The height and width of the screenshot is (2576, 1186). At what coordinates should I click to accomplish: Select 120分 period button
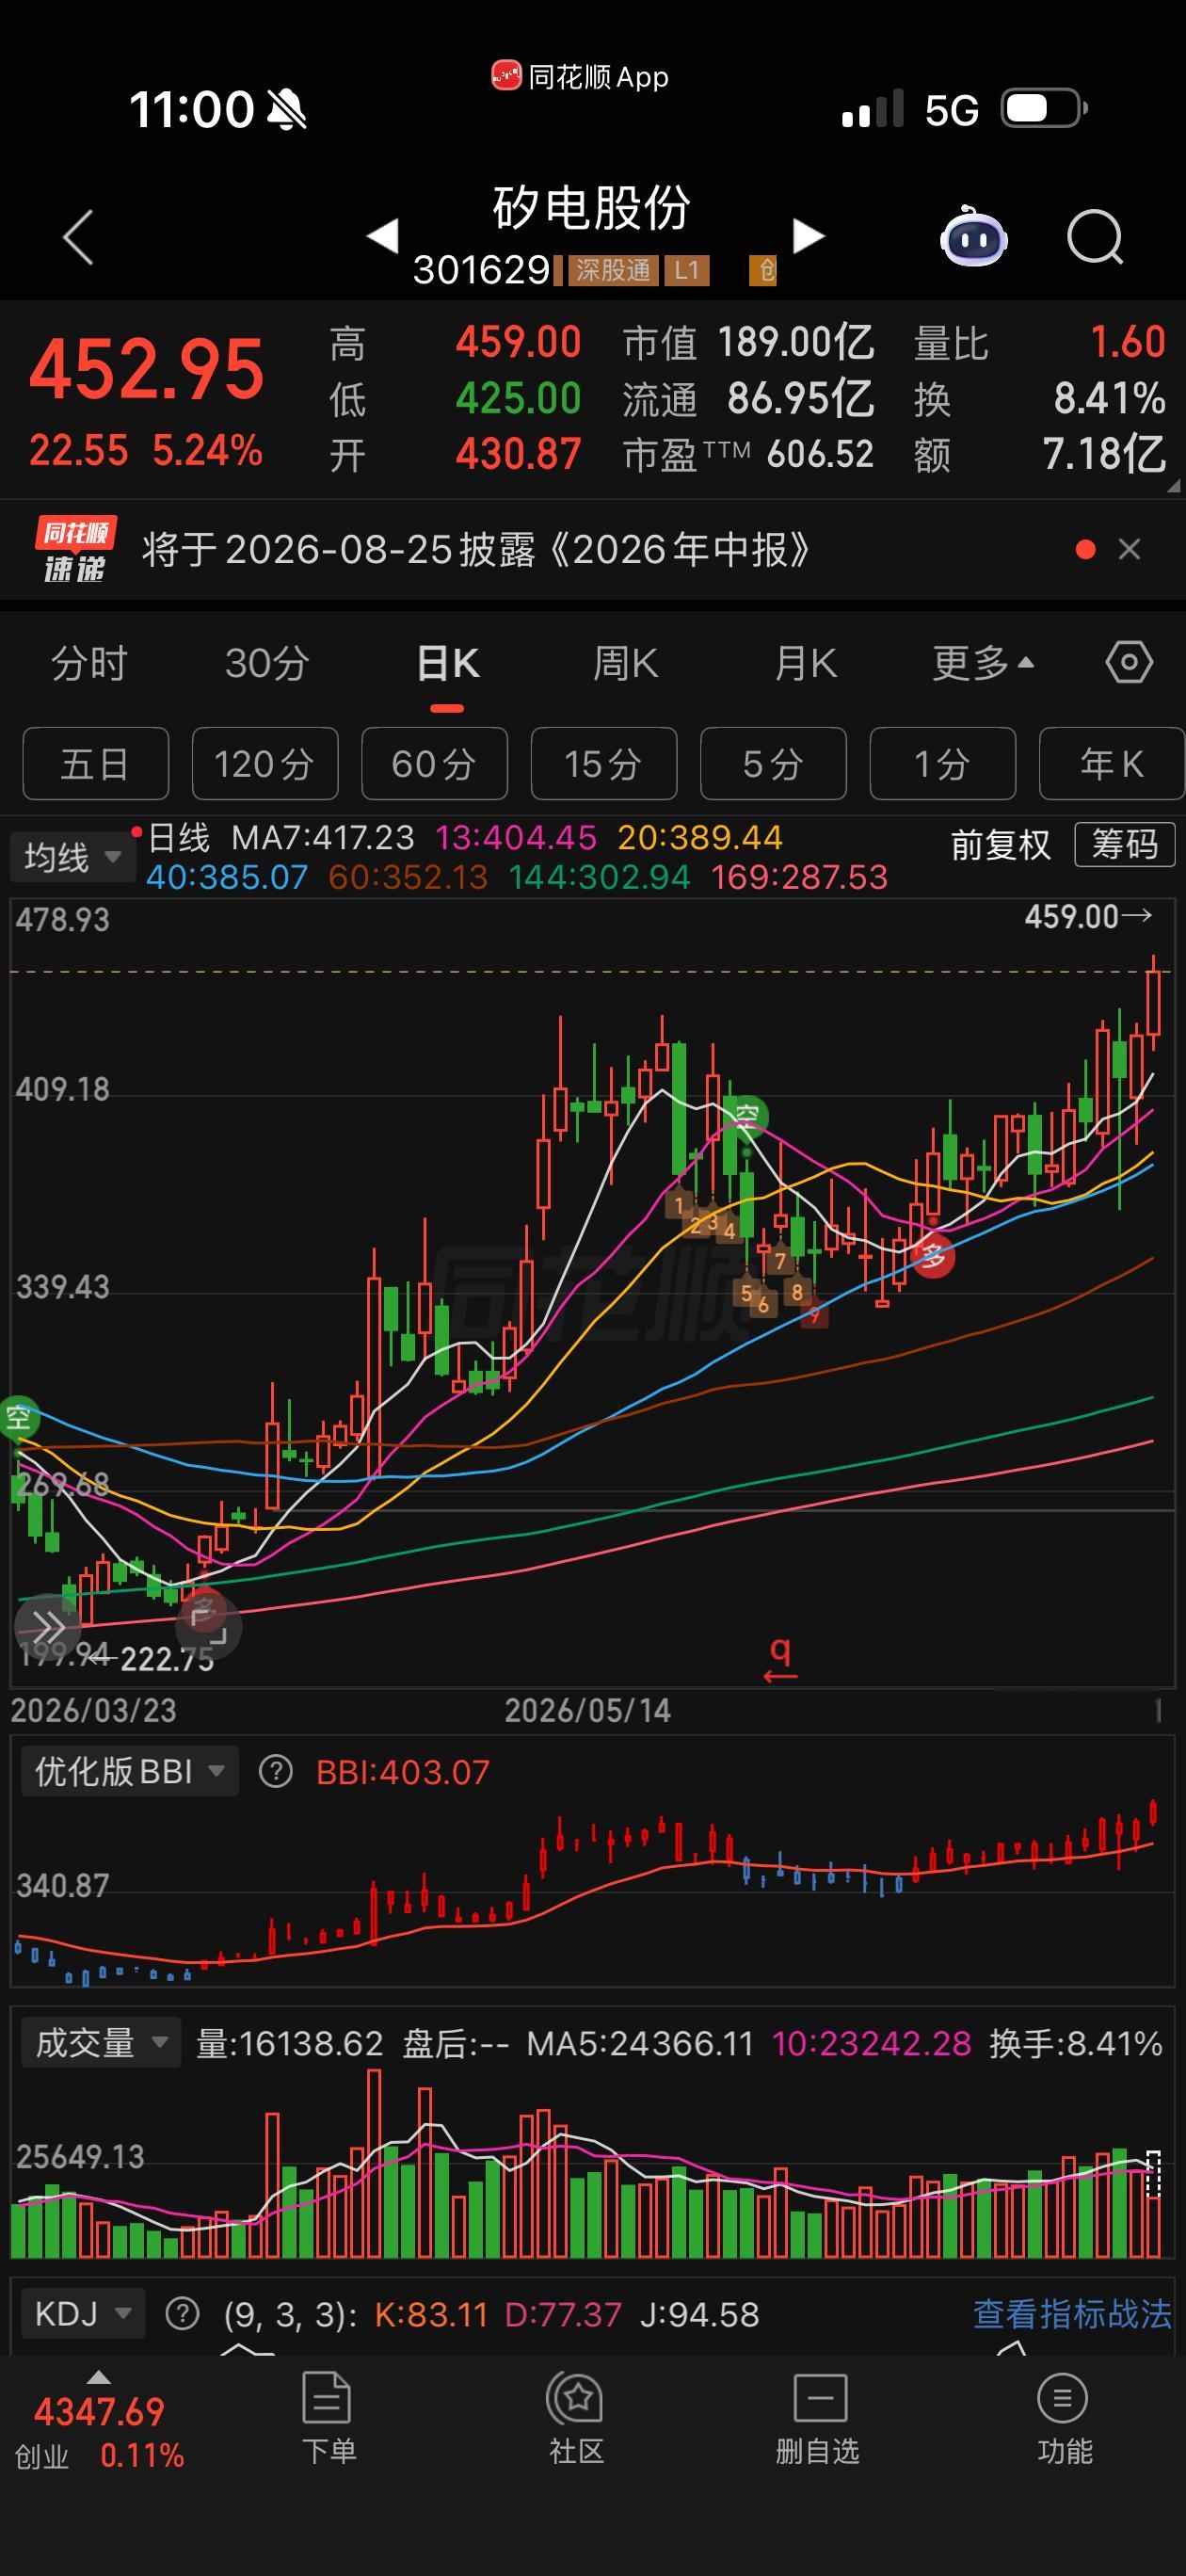click(x=265, y=764)
